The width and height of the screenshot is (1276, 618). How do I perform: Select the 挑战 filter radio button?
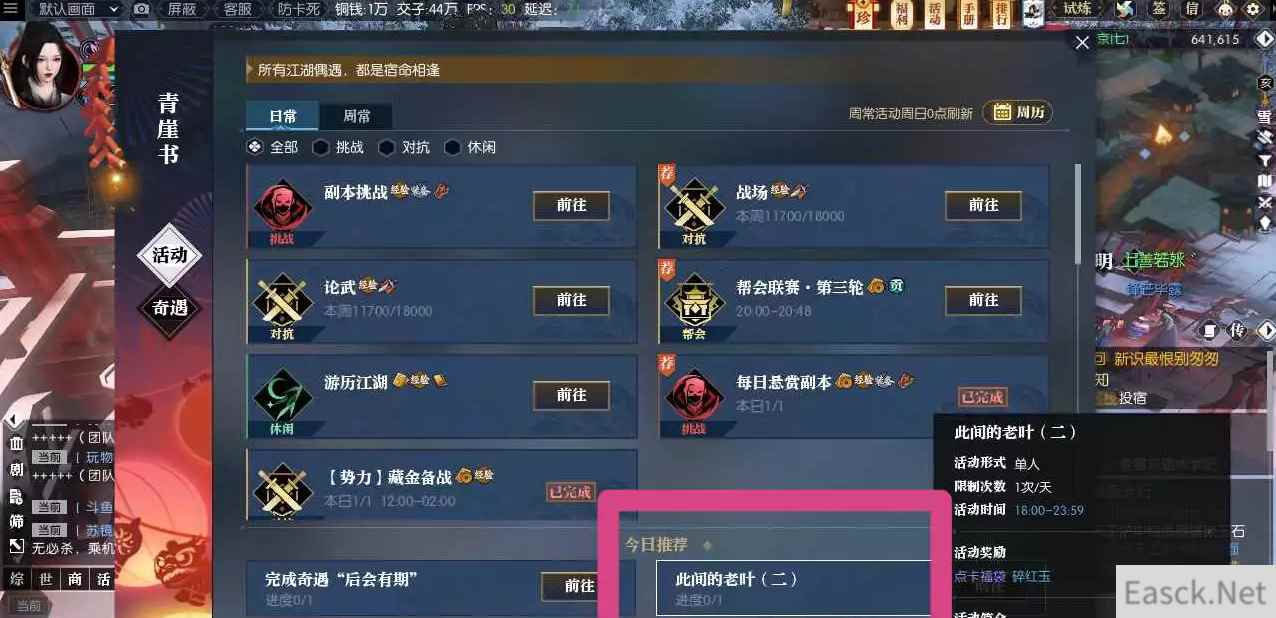coord(338,147)
